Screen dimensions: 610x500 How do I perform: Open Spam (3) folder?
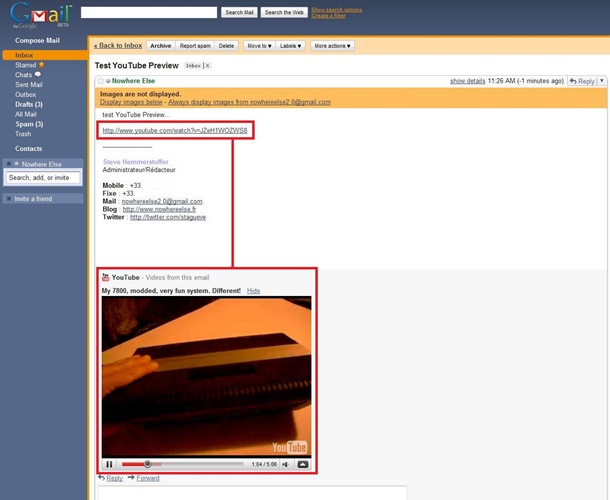29,124
